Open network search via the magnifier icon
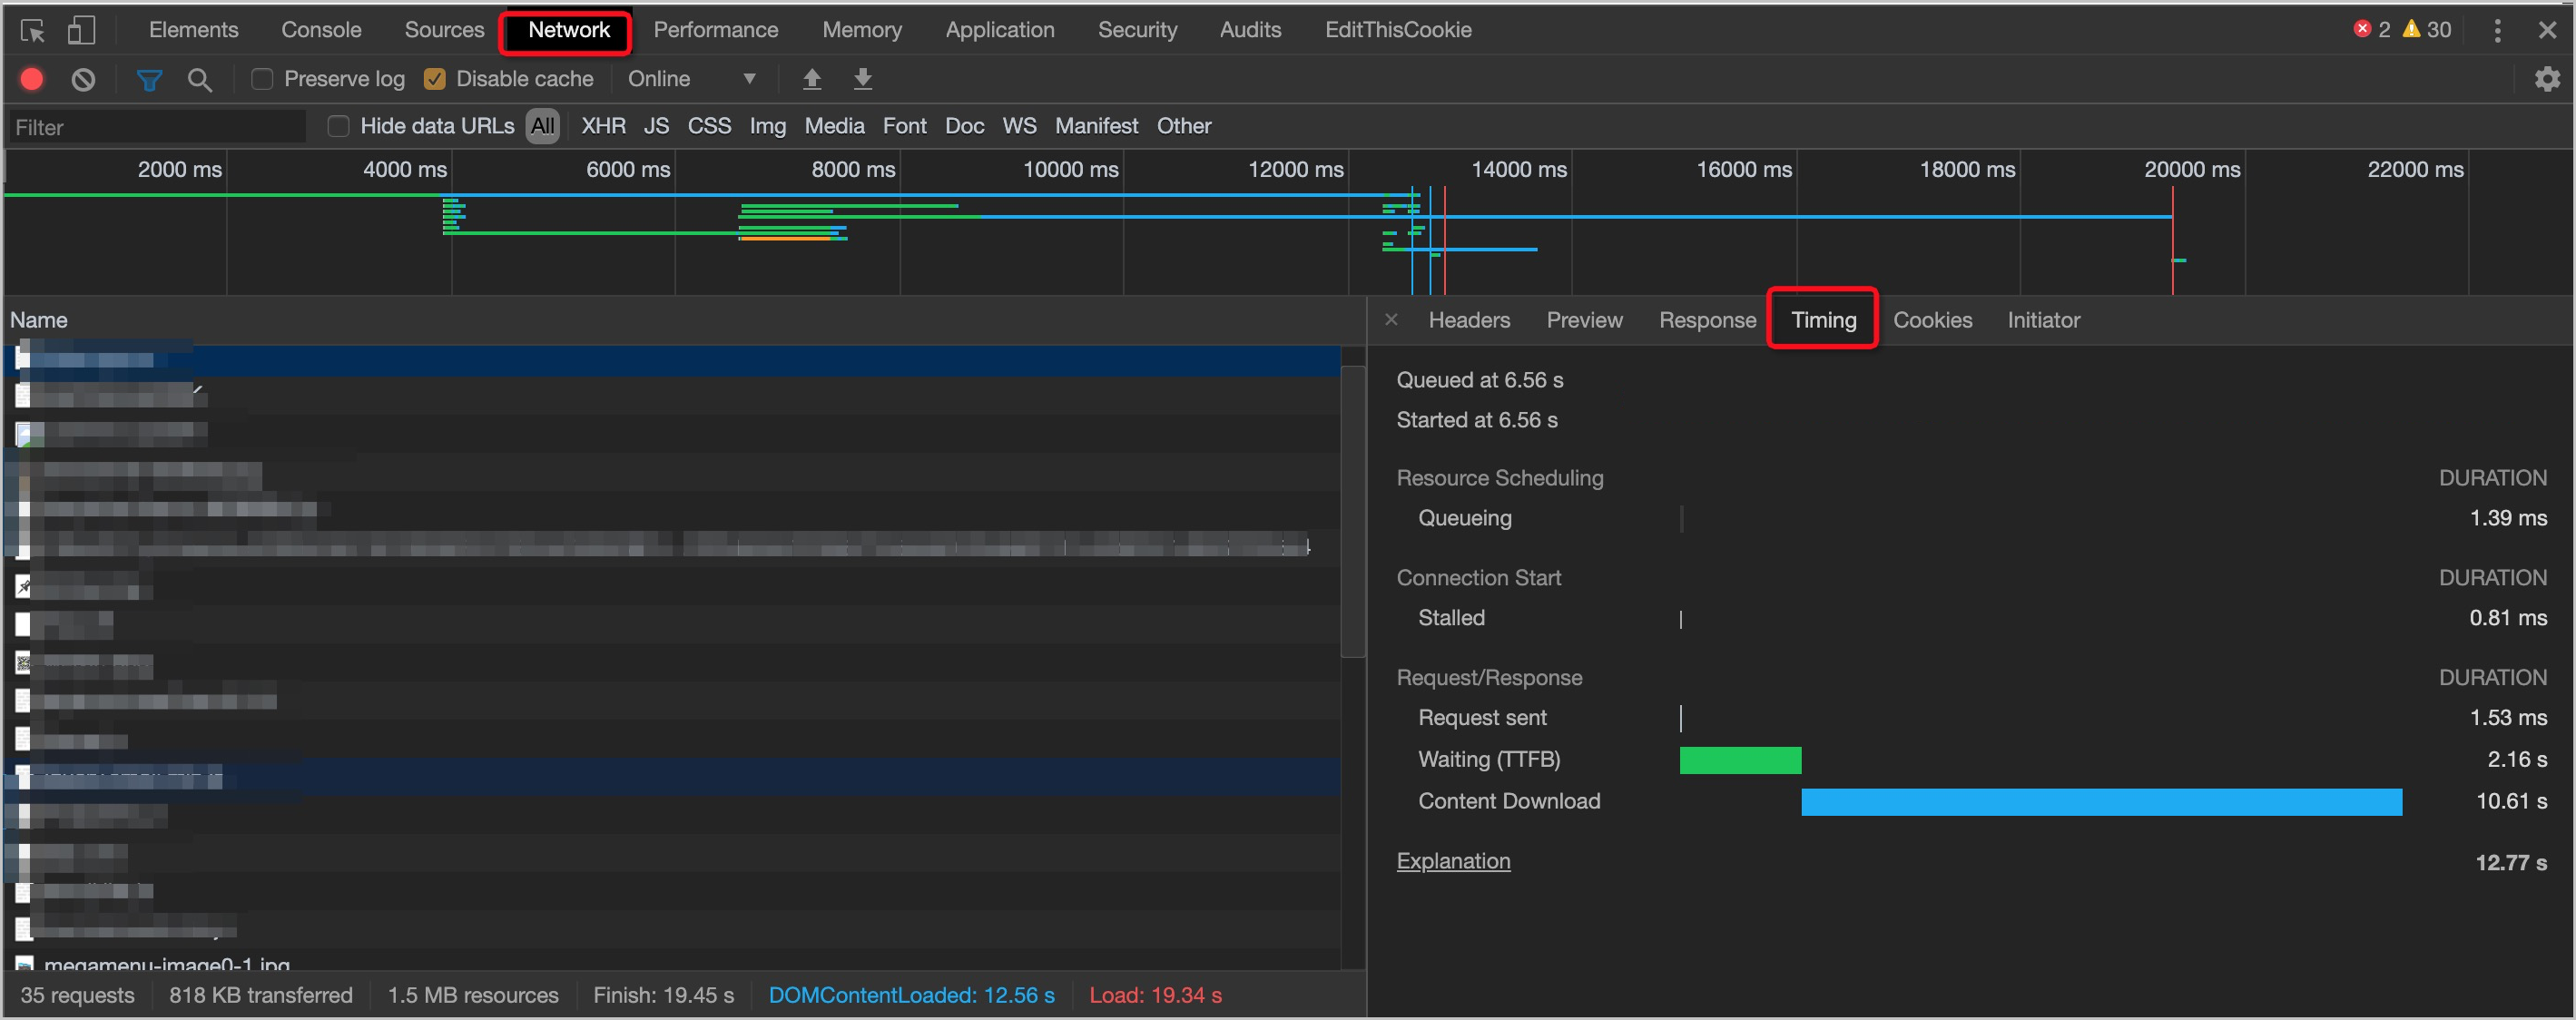The height and width of the screenshot is (1020, 2576). pos(200,79)
